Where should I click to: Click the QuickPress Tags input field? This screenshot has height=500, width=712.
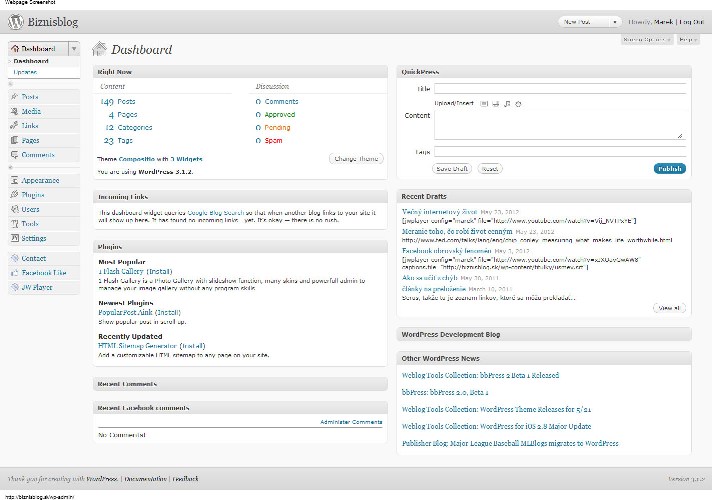click(x=560, y=152)
